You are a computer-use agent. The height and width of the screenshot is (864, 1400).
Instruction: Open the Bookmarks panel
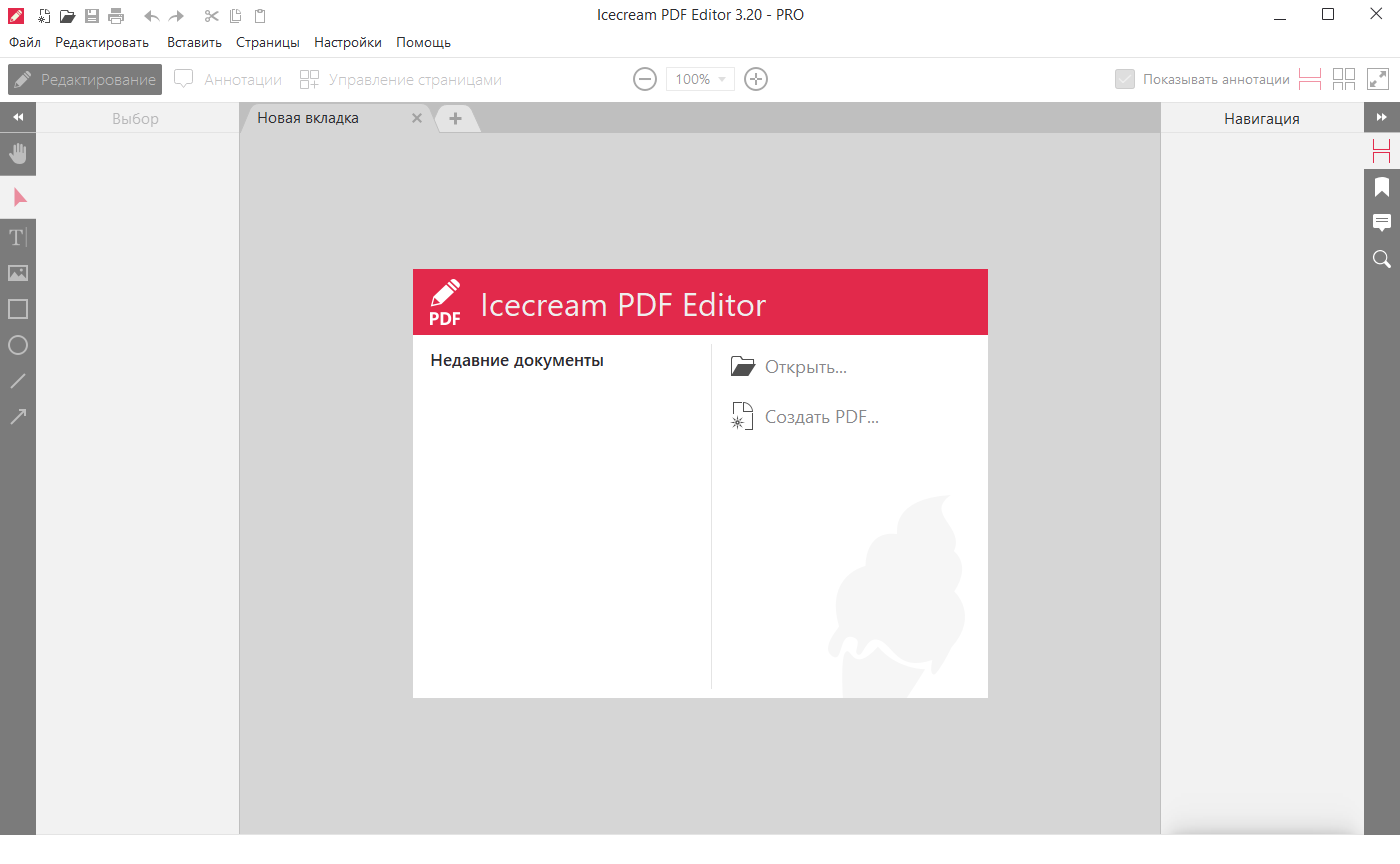pos(1382,186)
